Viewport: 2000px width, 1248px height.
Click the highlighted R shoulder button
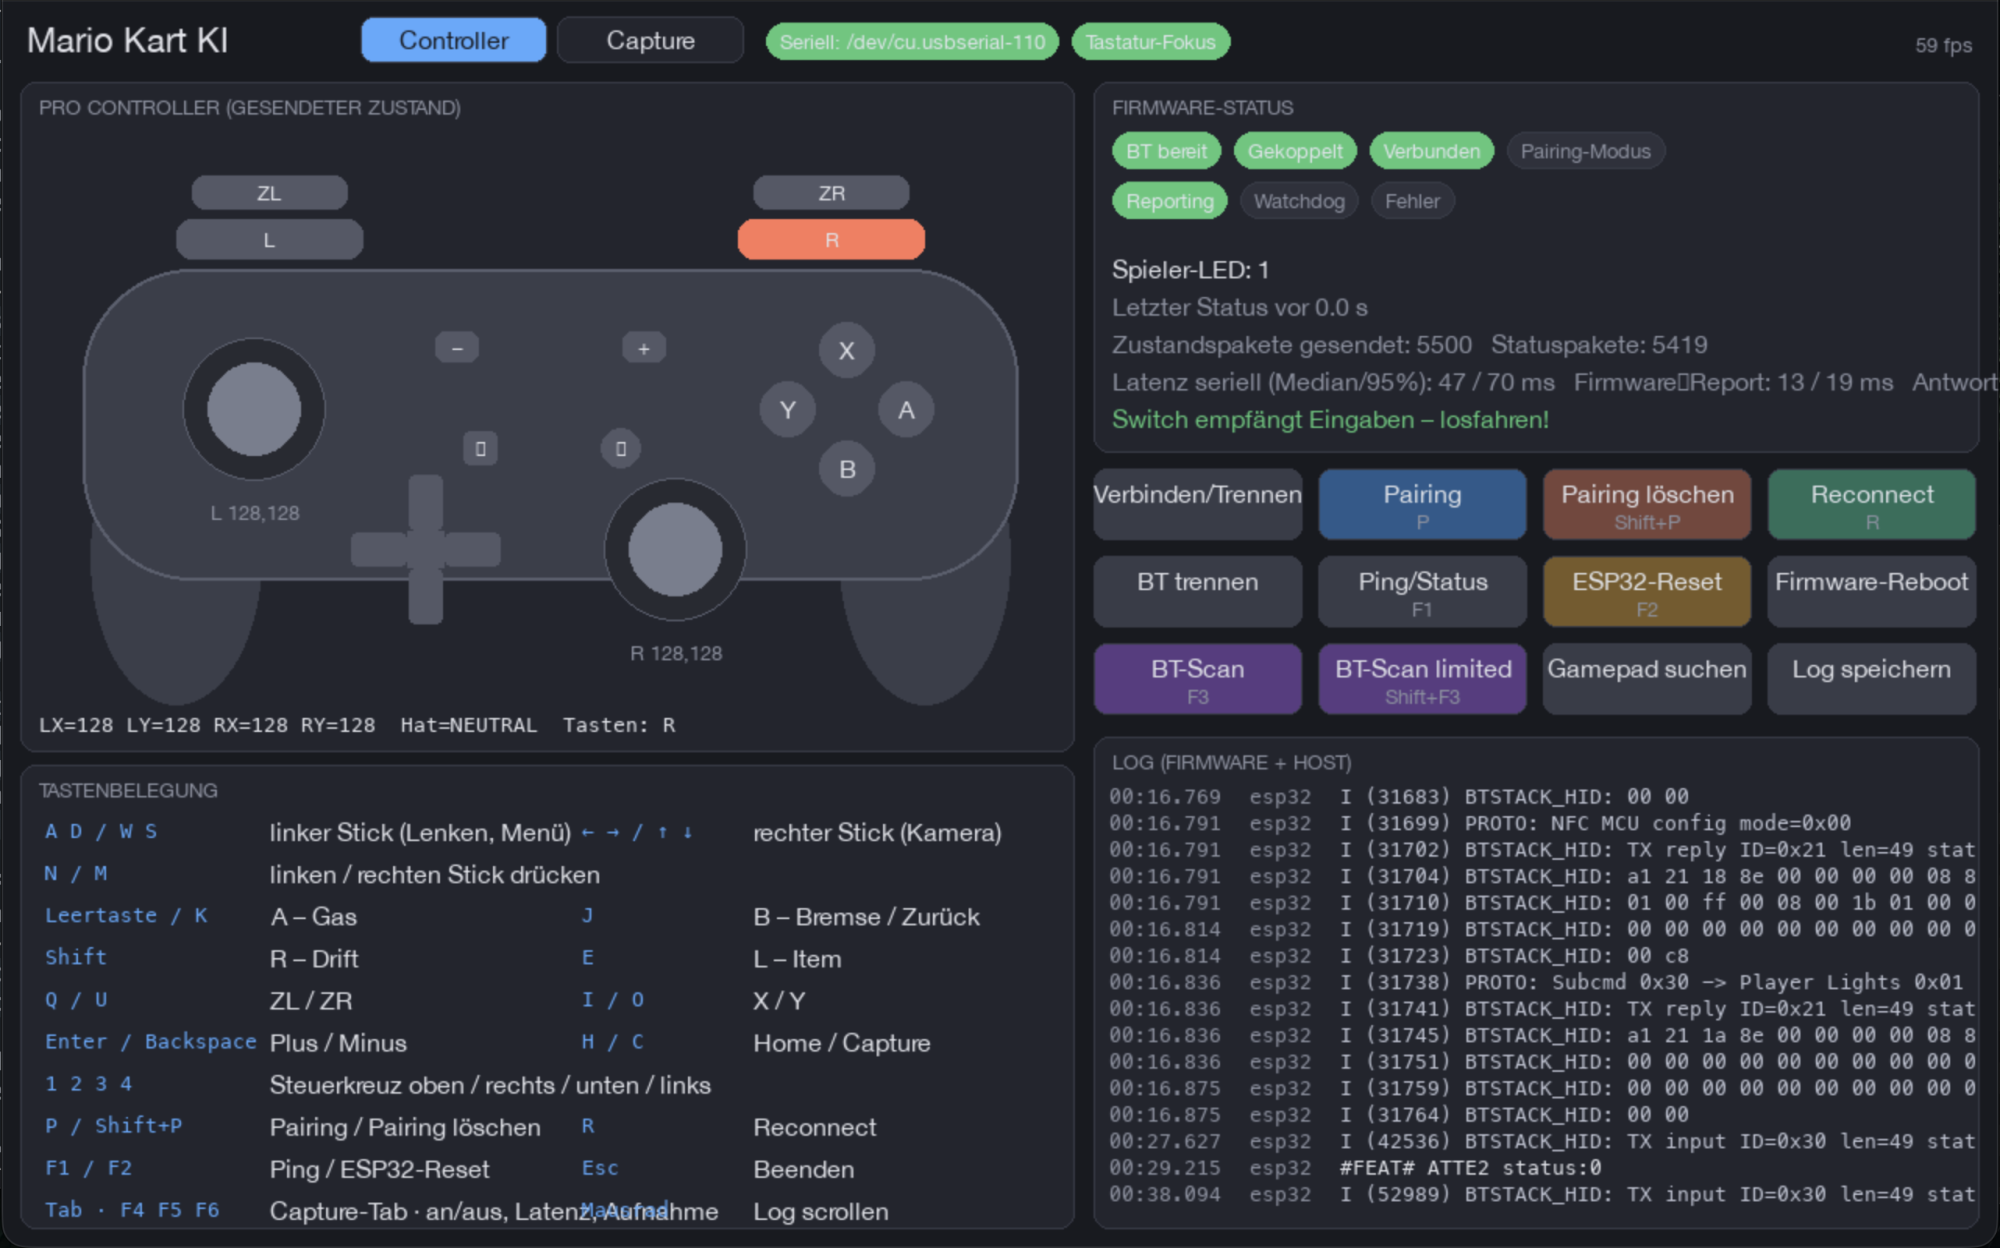(x=831, y=240)
